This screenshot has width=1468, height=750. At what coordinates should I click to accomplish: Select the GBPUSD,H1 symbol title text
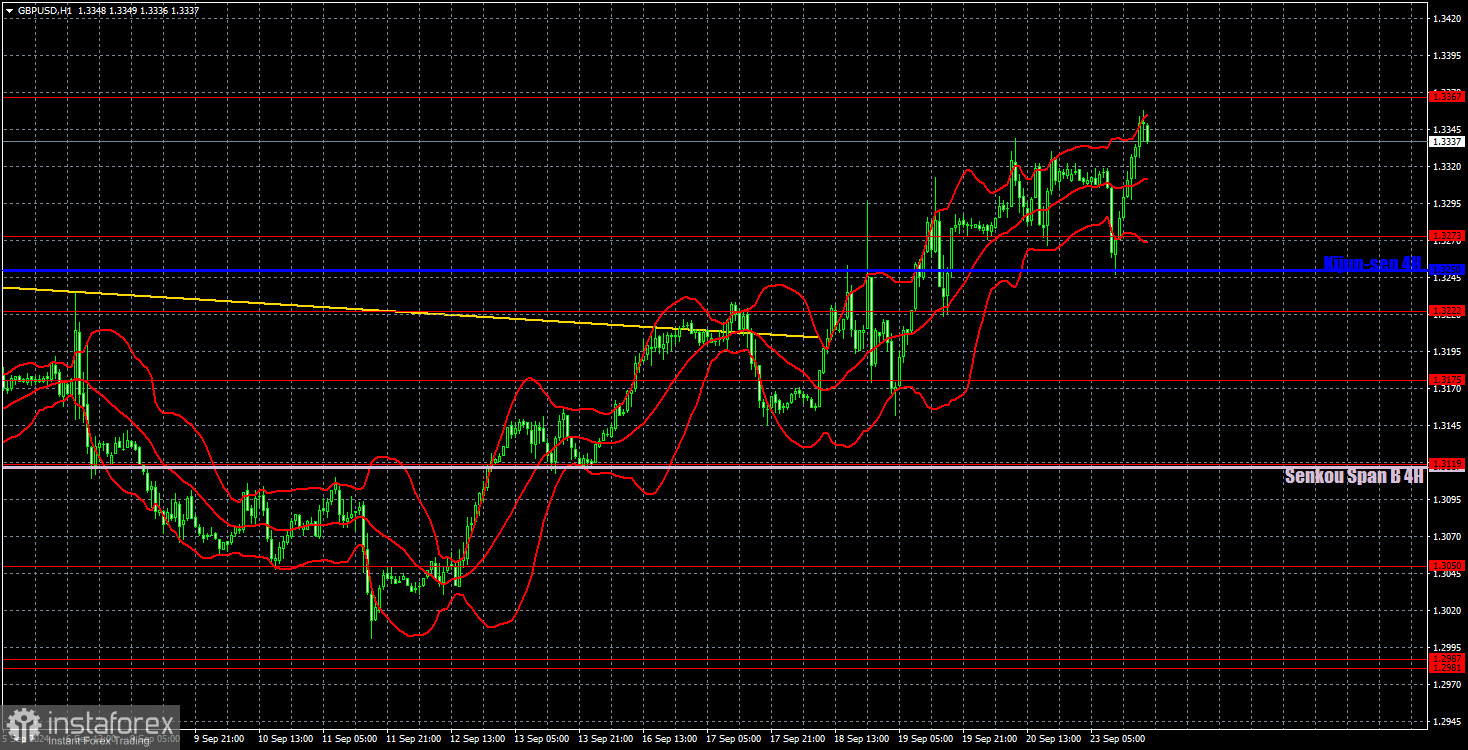tap(44, 9)
